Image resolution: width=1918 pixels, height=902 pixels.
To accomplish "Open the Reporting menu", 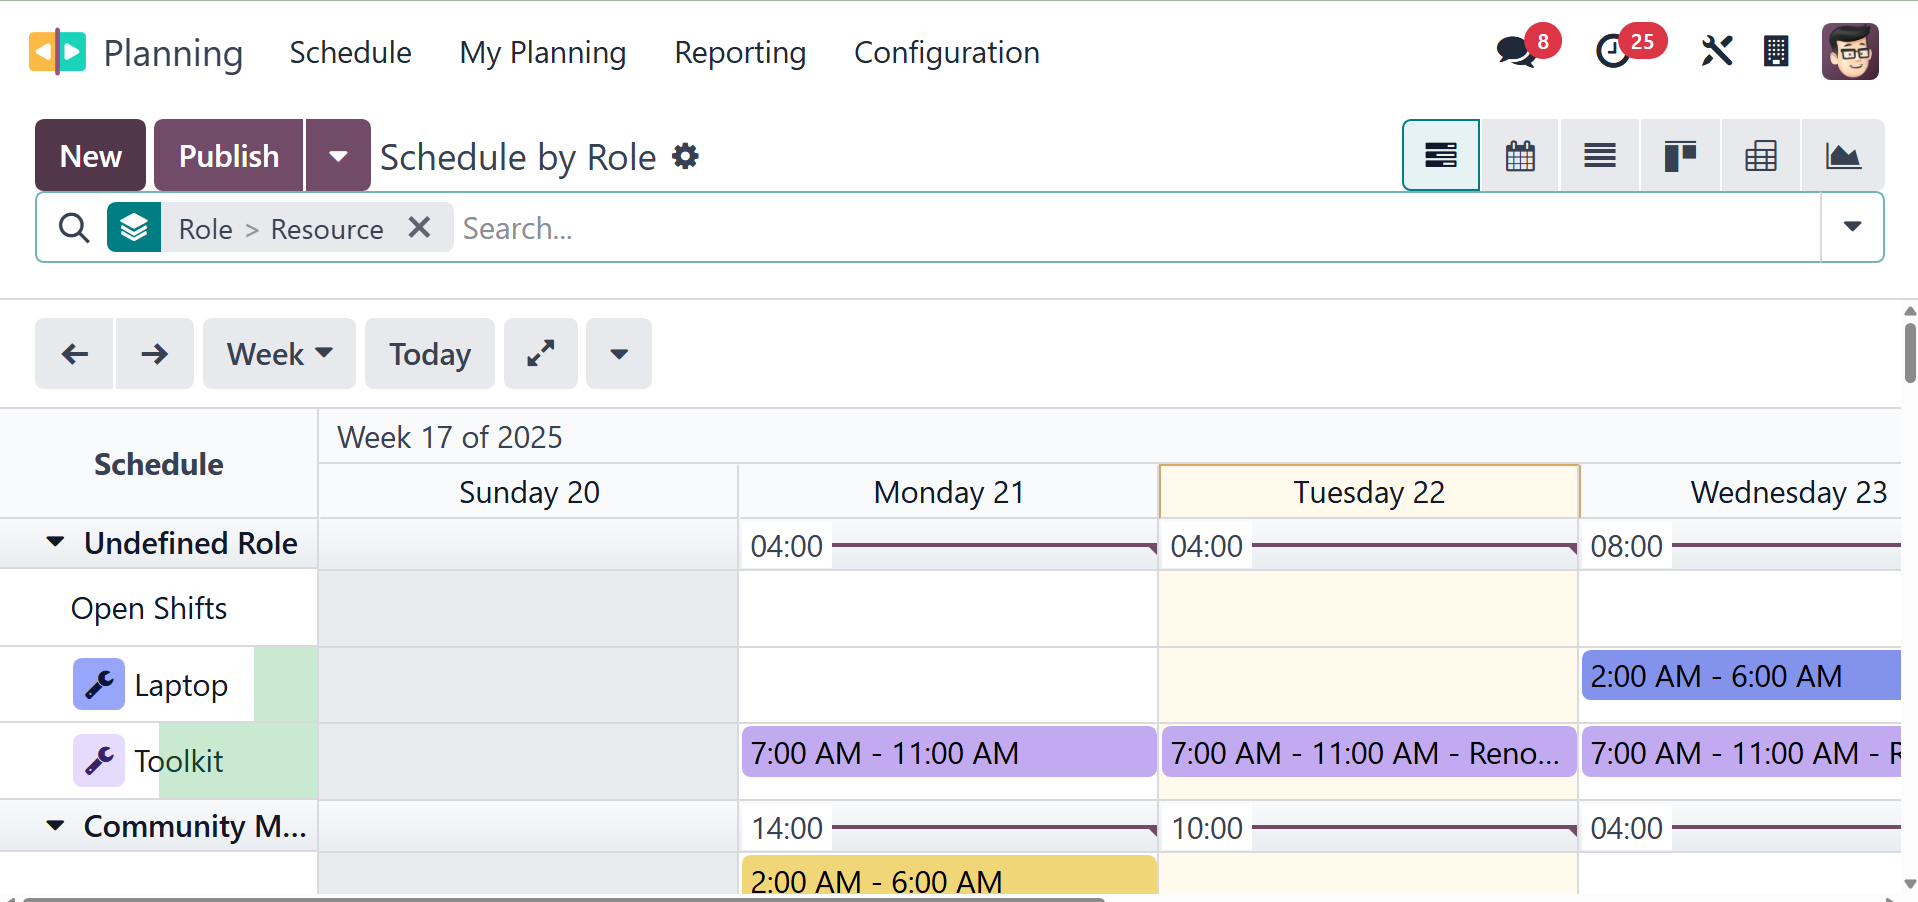I will coord(740,52).
